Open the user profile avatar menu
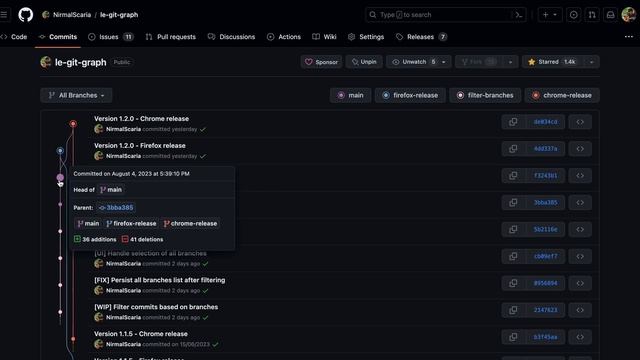 [629, 15]
